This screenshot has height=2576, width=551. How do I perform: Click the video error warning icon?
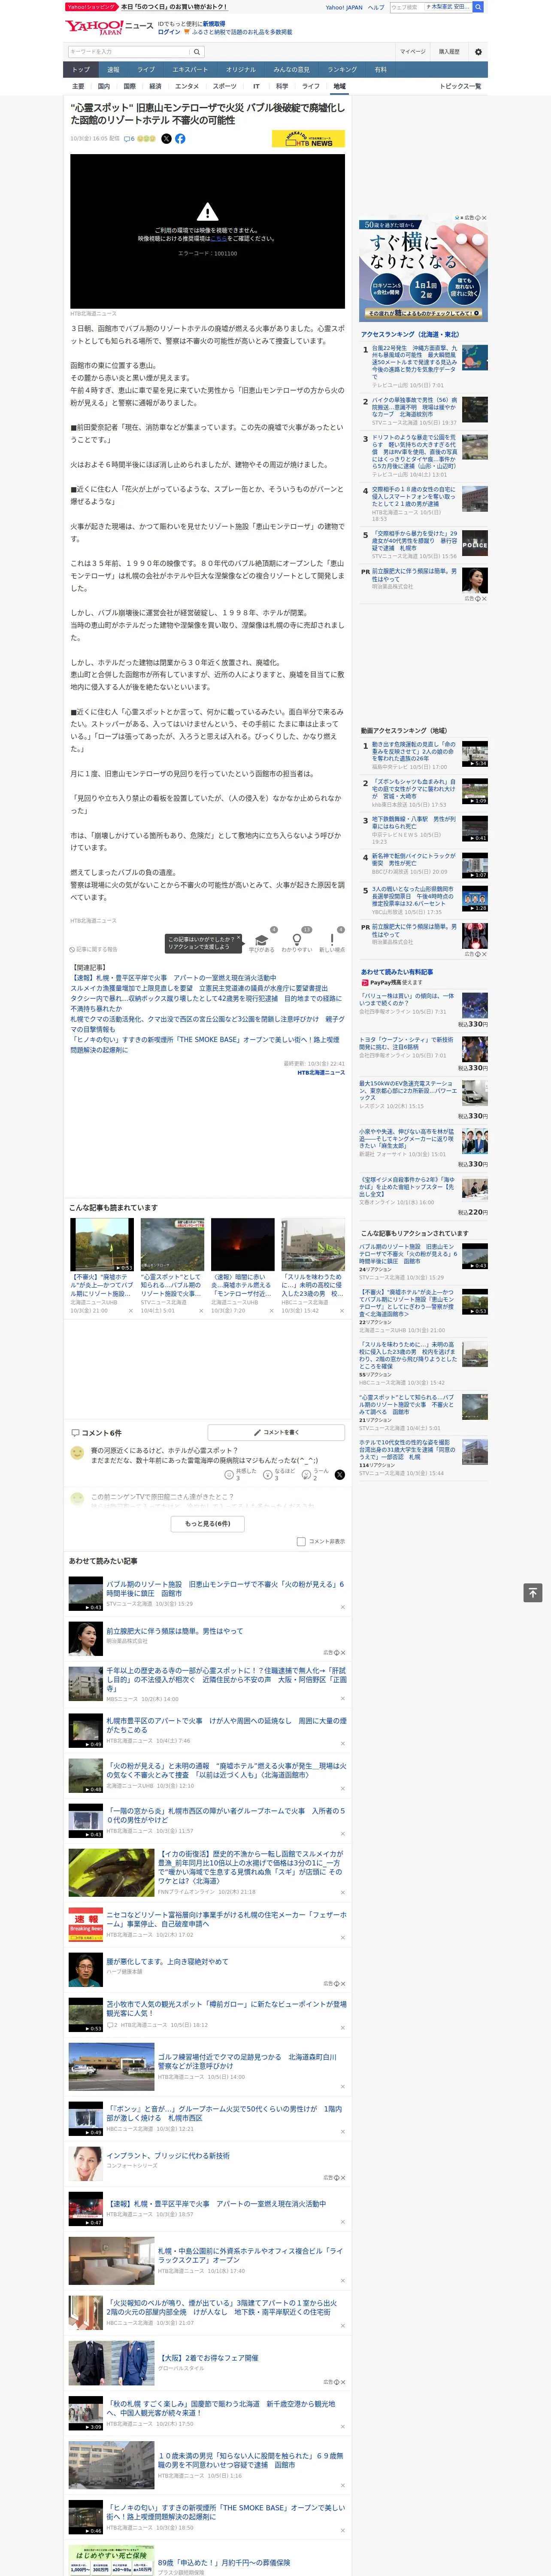(x=207, y=212)
